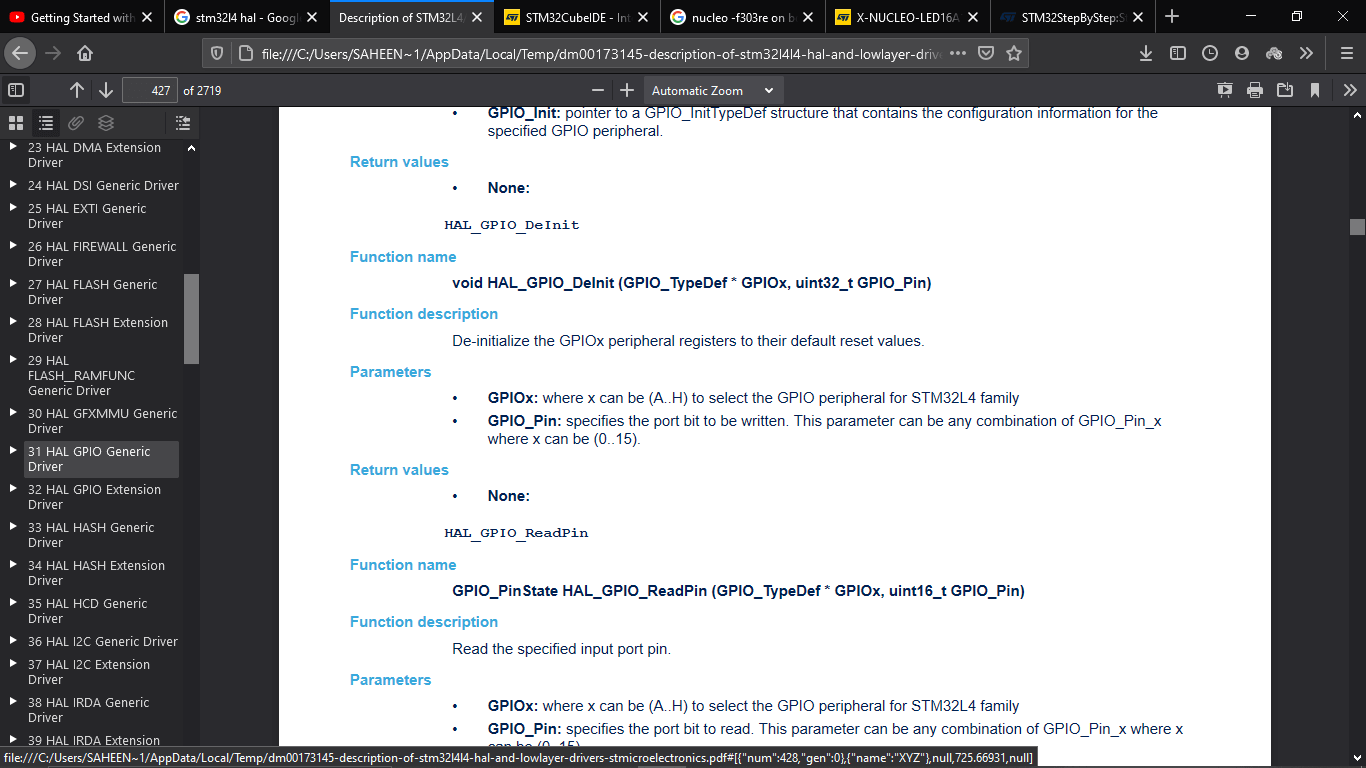The image size is (1366, 768).
Task: Open outline entry 32 HAL GPIO Extension Driver
Action: point(94,497)
